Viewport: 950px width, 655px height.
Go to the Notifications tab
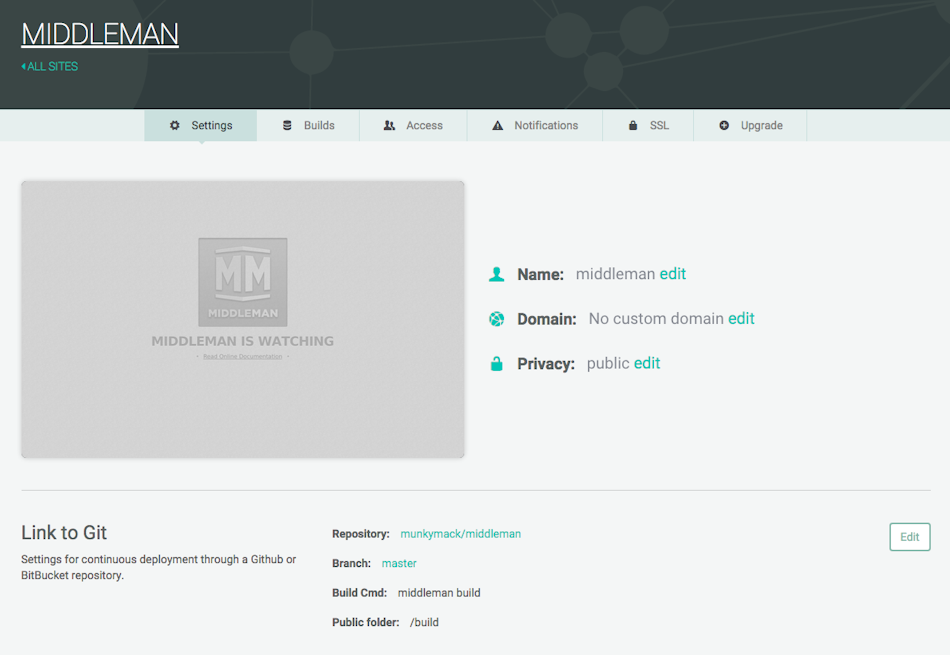(x=535, y=125)
